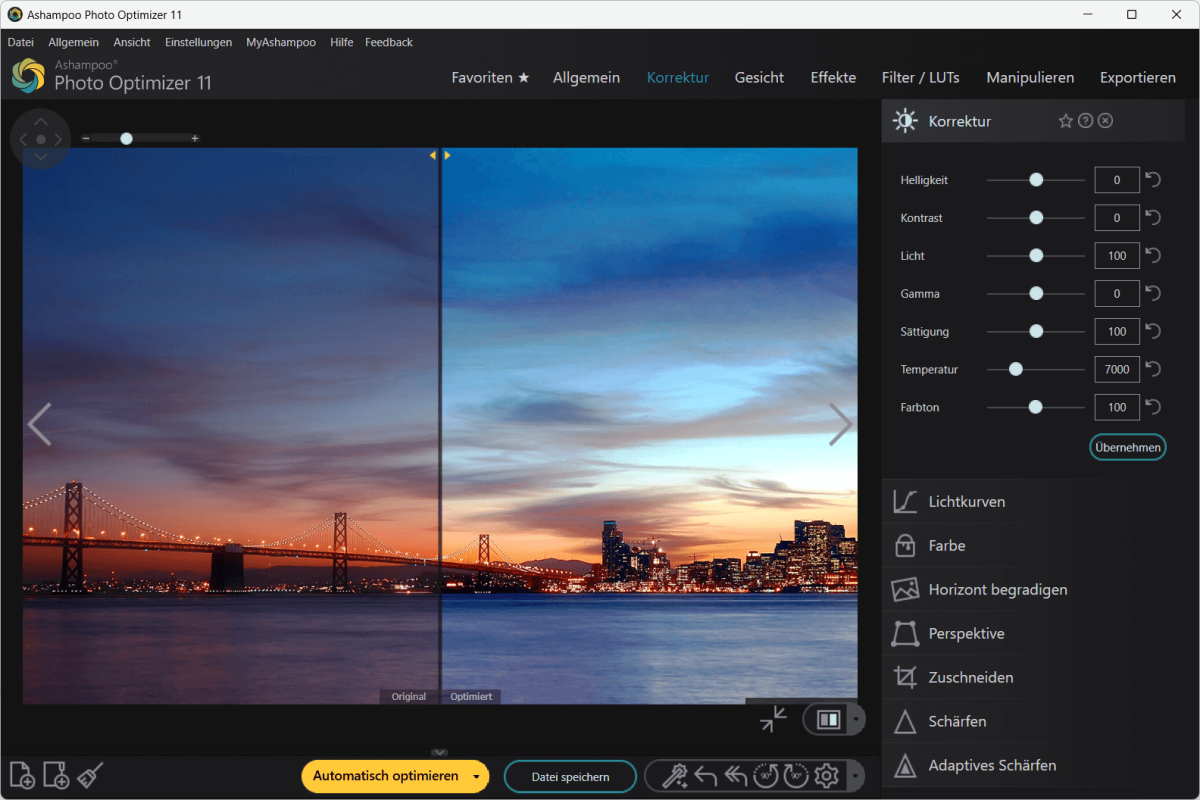Switch to the Effekte tab
The image size is (1200, 800).
click(833, 77)
